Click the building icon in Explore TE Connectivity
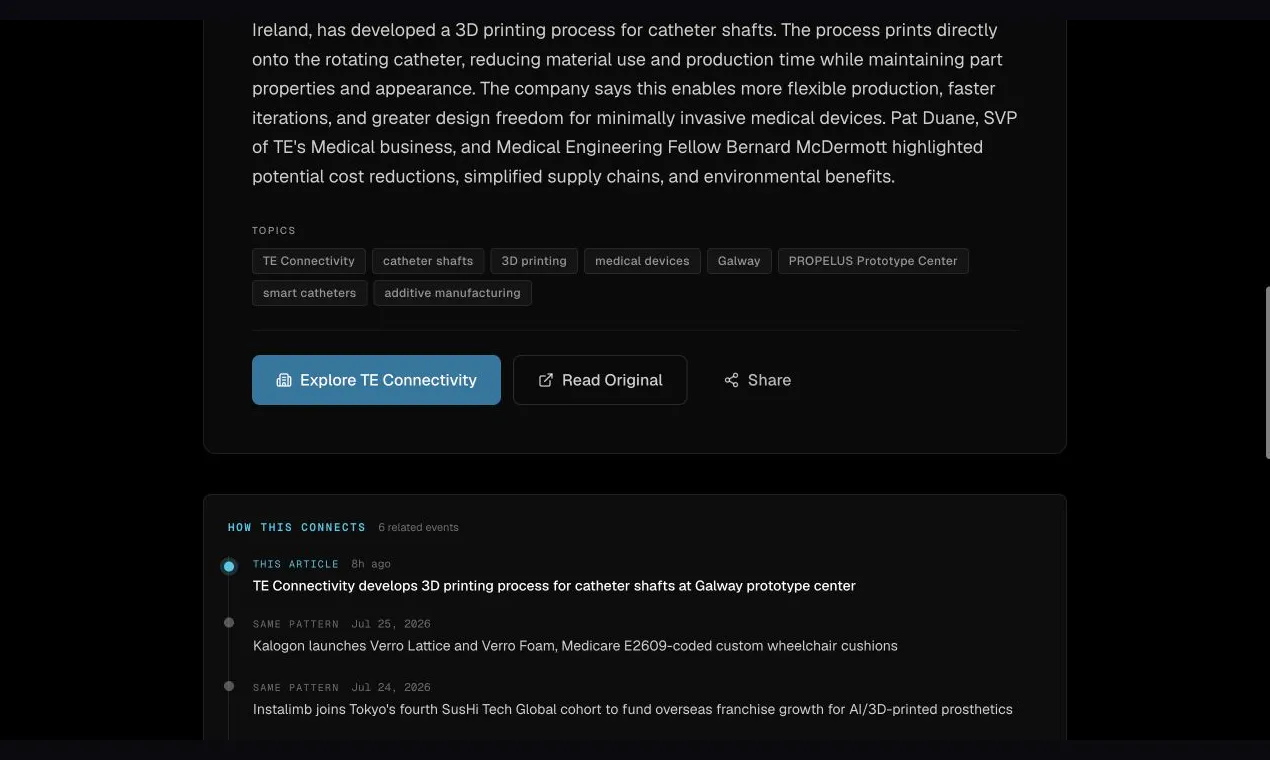This screenshot has height=760, width=1270. coord(284,380)
